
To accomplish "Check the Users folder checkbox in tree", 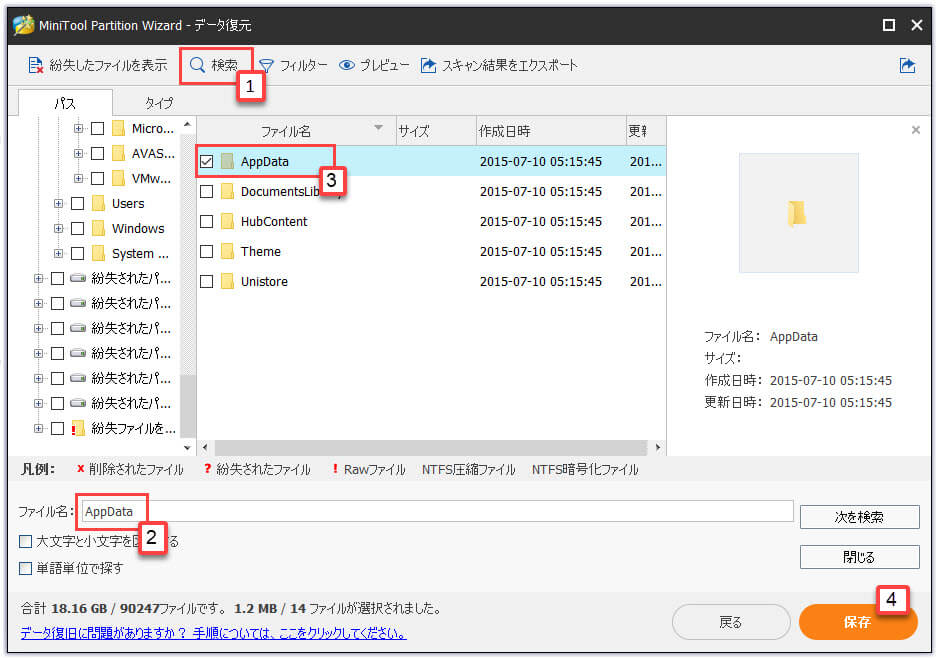I will click(78, 203).
